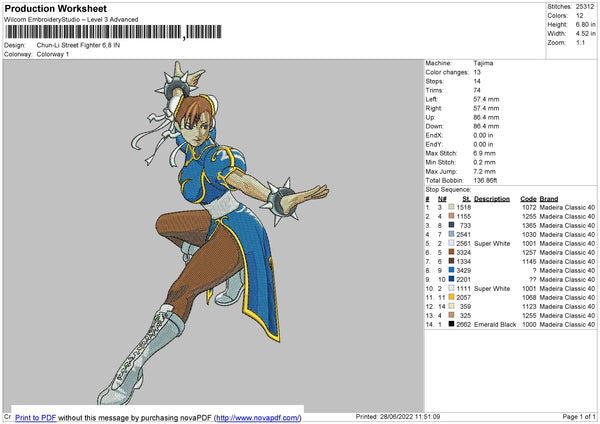Click the width value '4.52 in'
600x424 pixels.
[x=585, y=34]
